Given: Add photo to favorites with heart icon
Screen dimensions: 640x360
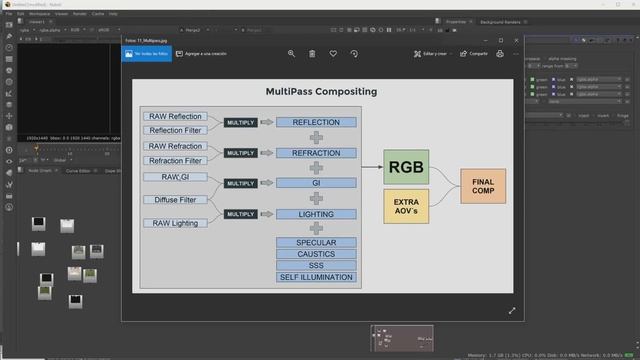Looking at the screenshot, I should [x=333, y=53].
